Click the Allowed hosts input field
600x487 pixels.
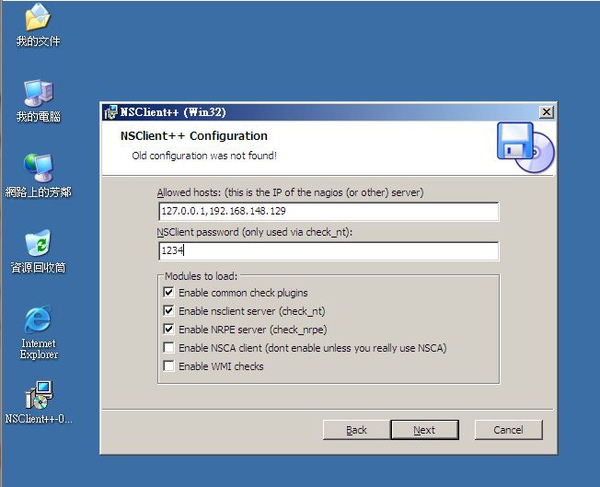point(328,211)
